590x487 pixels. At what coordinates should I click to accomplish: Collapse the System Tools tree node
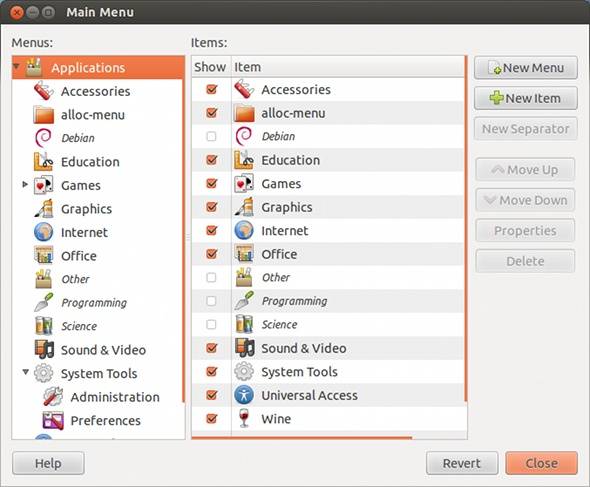(26, 372)
